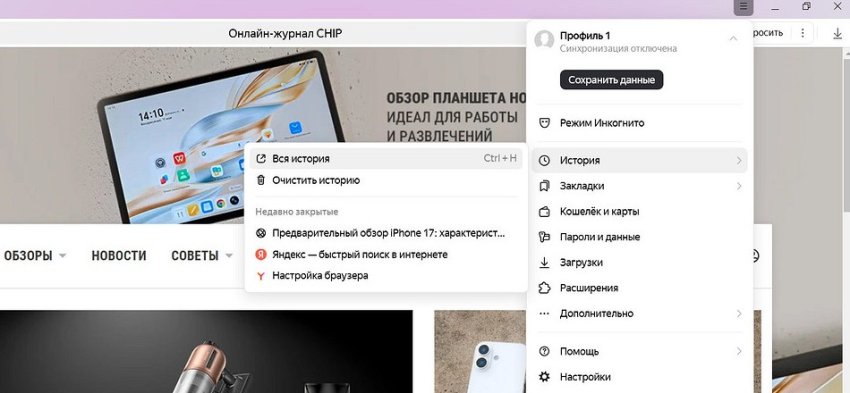The image size is (850, 393).
Task: Open the downloads arrow icon in toolbar
Action: (x=837, y=33)
